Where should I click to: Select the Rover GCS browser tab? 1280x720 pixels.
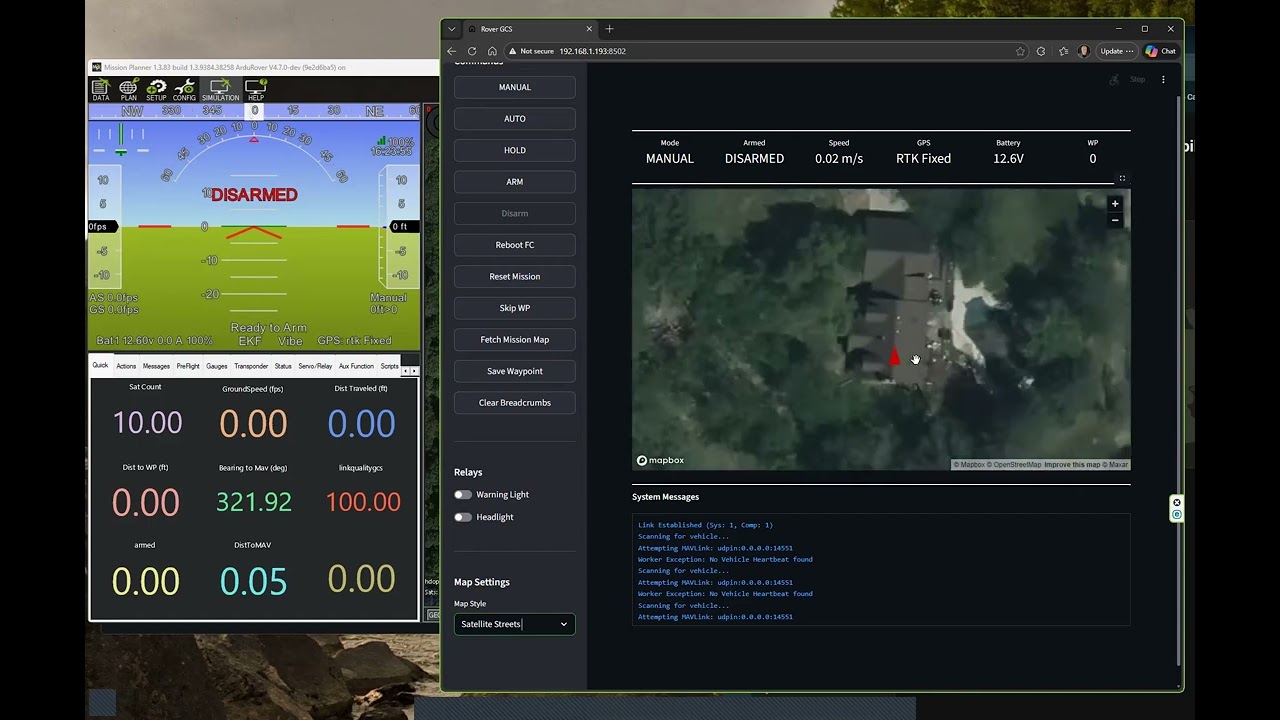click(x=528, y=29)
